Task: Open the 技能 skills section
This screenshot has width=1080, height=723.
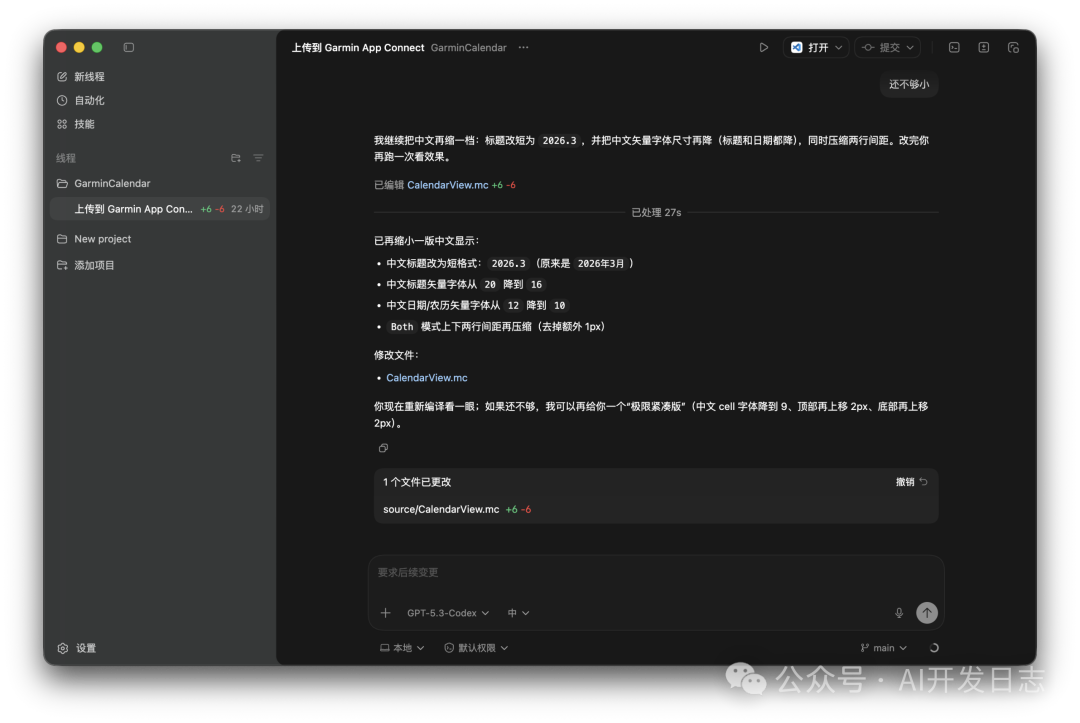Action: click(62, 123)
